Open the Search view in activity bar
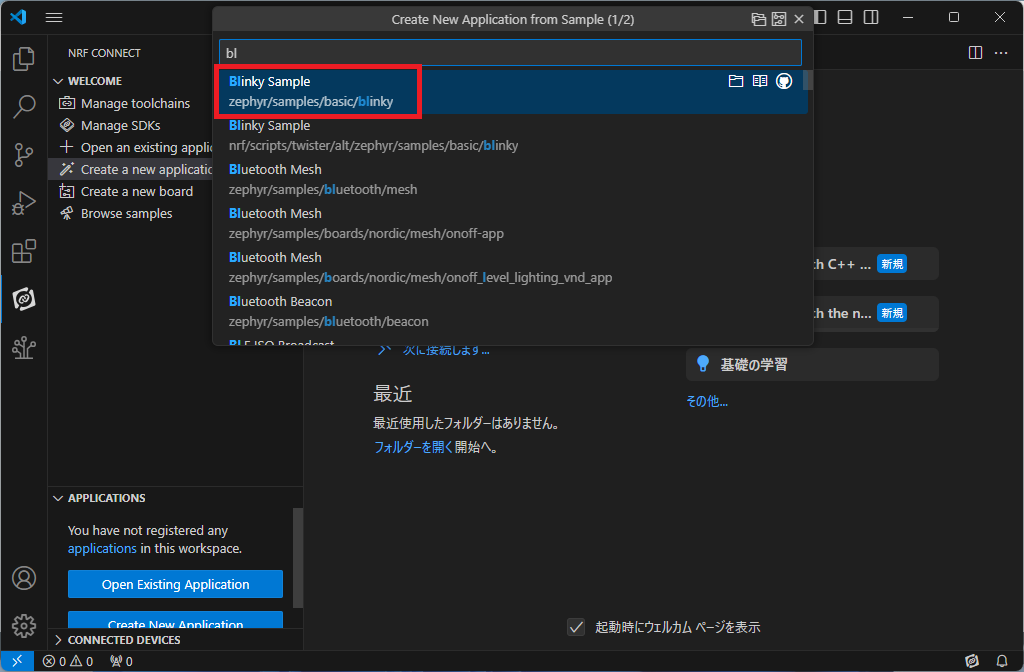 (x=24, y=106)
